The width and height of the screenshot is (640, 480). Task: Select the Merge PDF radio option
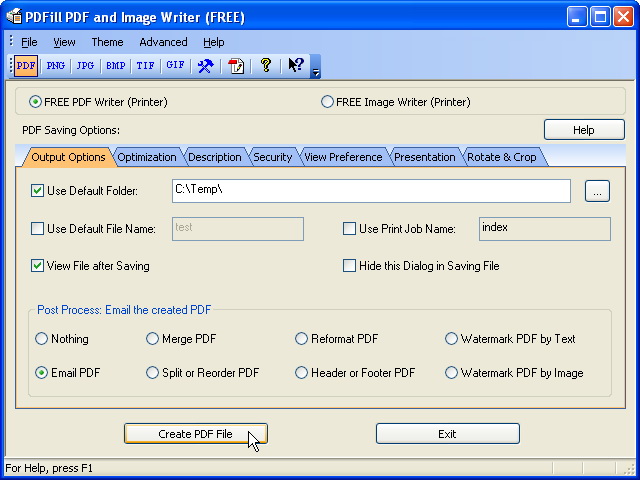tap(153, 339)
